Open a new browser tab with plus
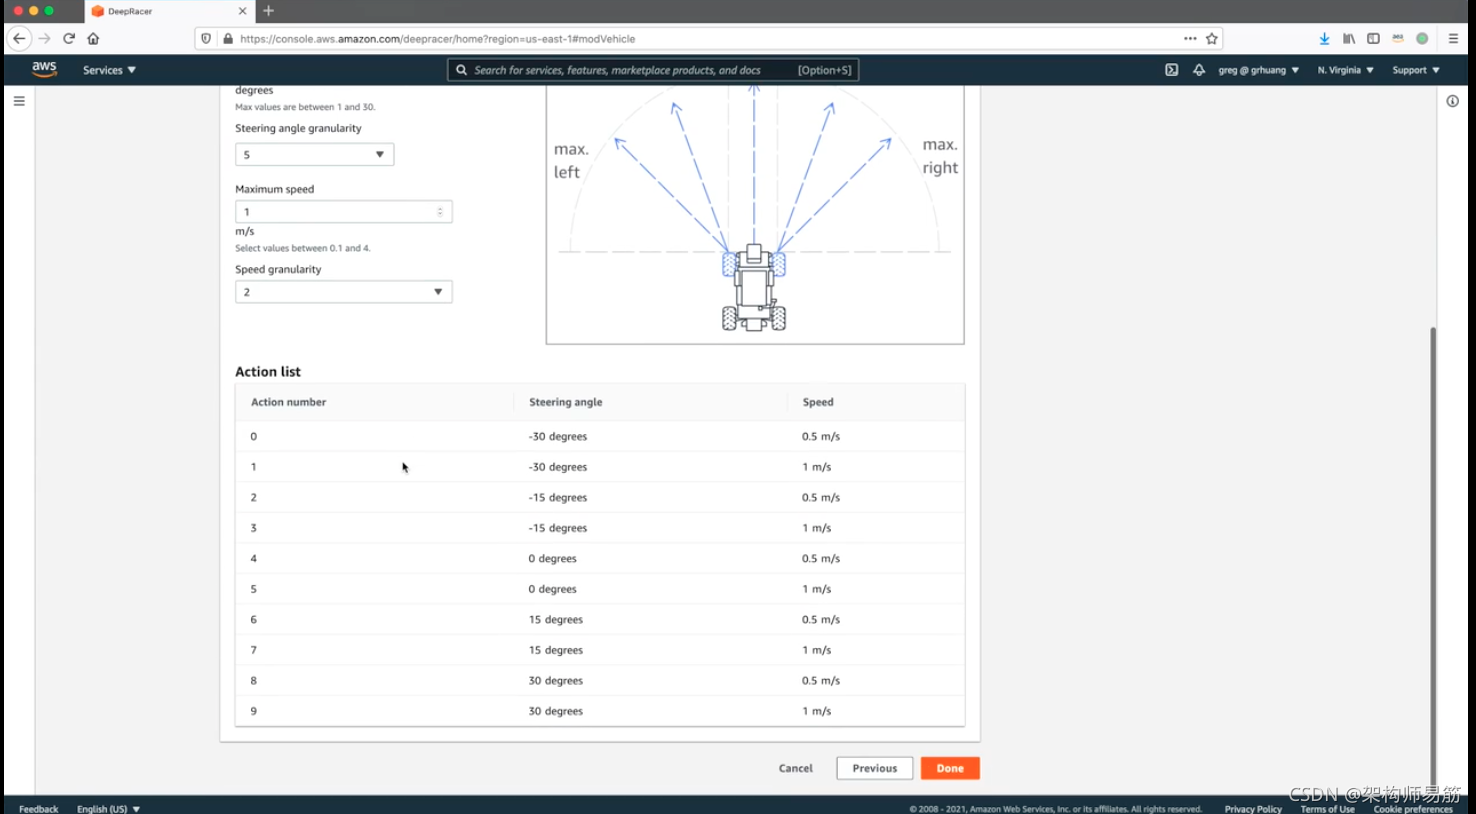1476x814 pixels. pyautogui.click(x=268, y=11)
